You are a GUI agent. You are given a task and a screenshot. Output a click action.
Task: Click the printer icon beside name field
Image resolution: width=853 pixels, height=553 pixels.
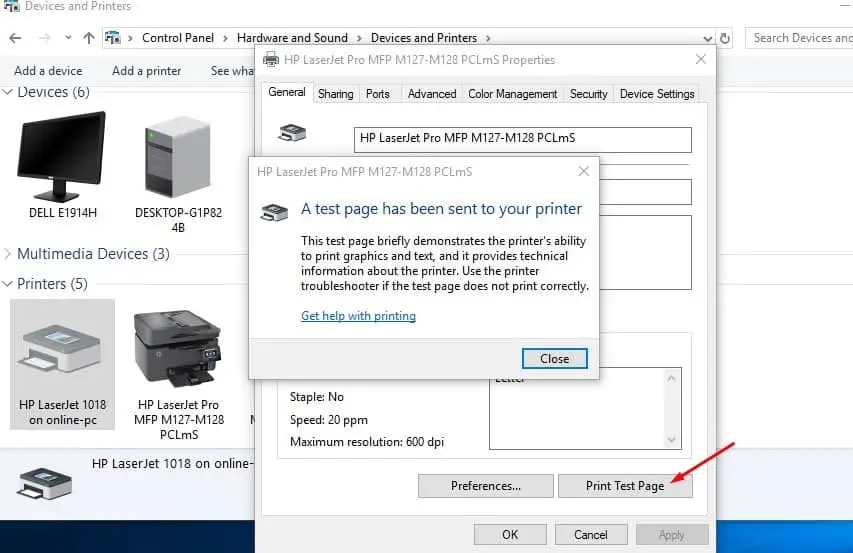point(293,133)
